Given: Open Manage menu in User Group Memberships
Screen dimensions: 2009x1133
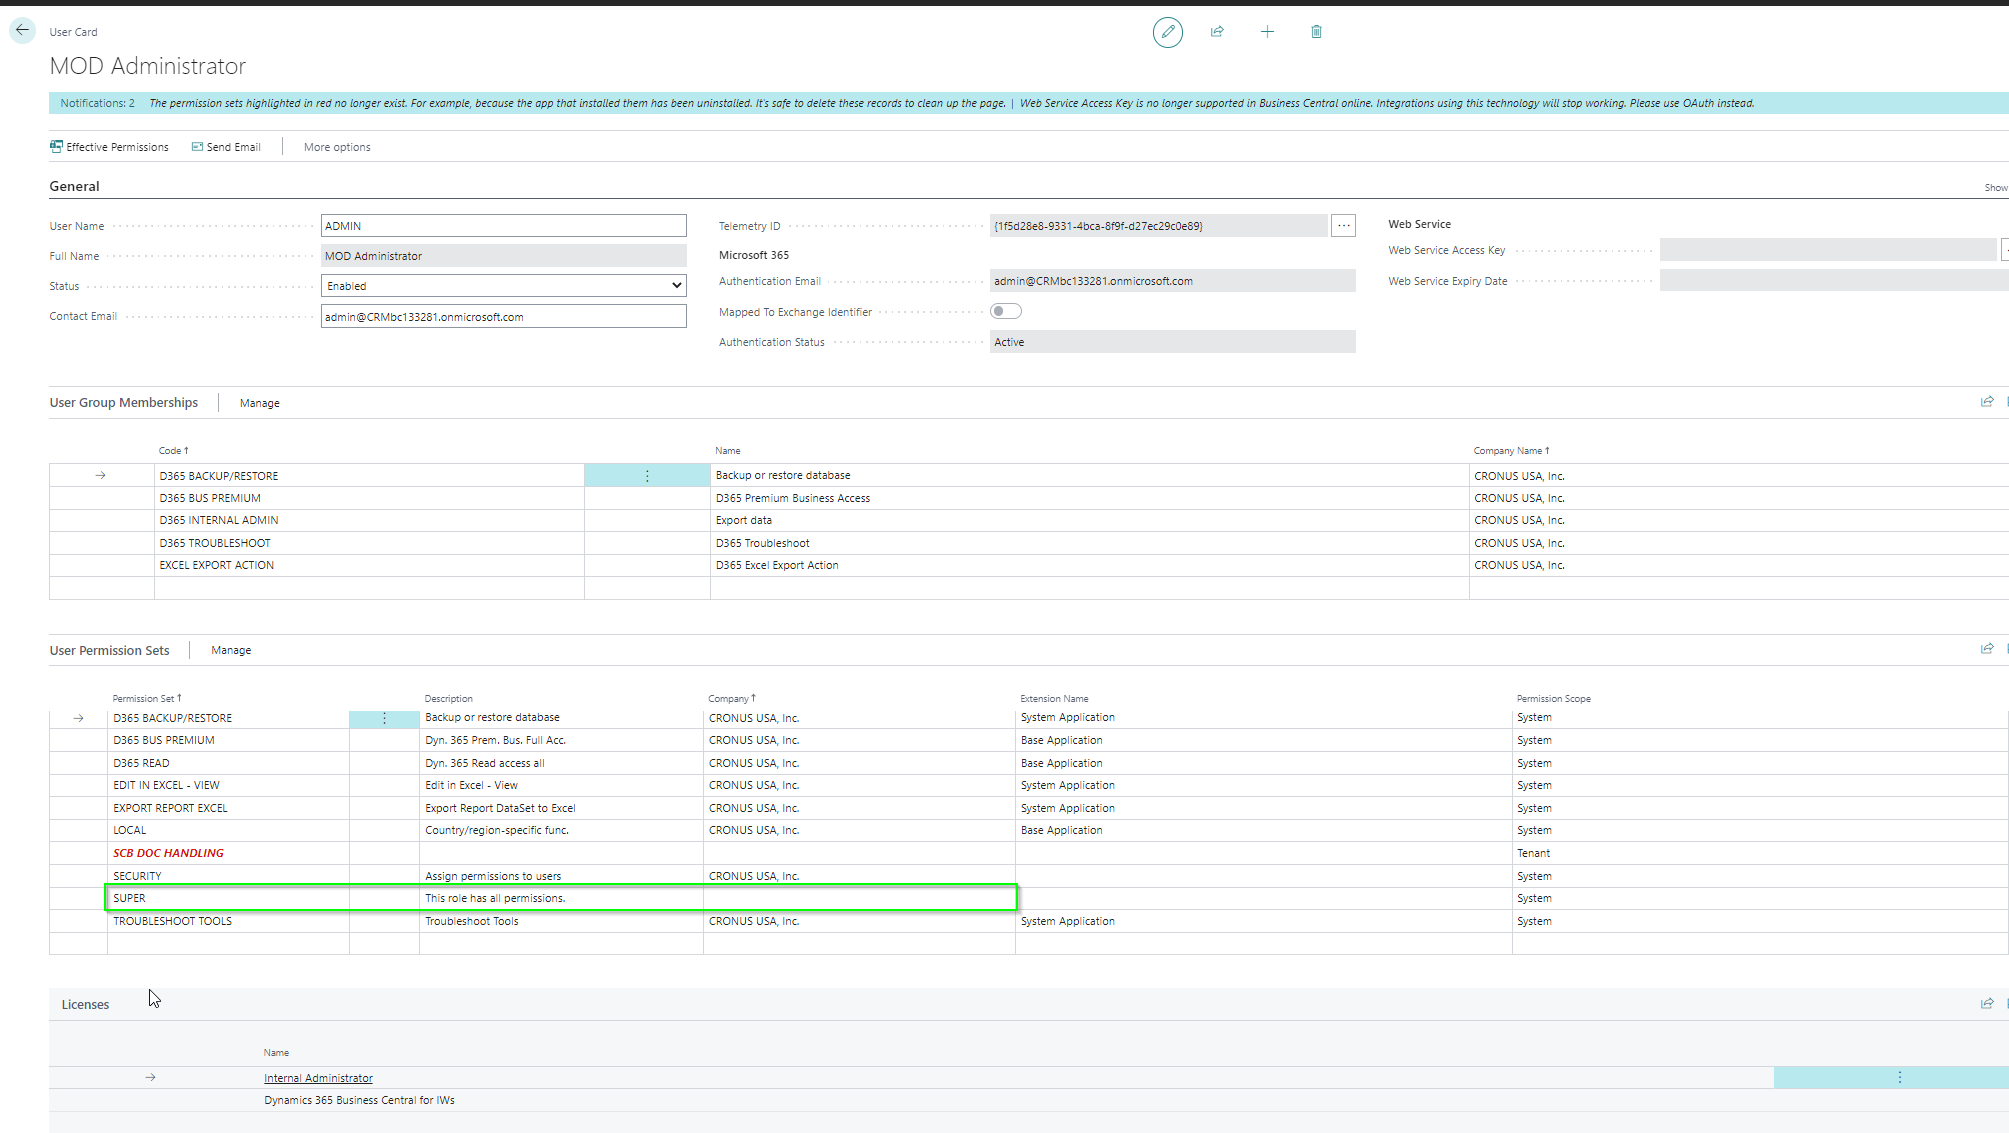Looking at the screenshot, I should tap(259, 403).
